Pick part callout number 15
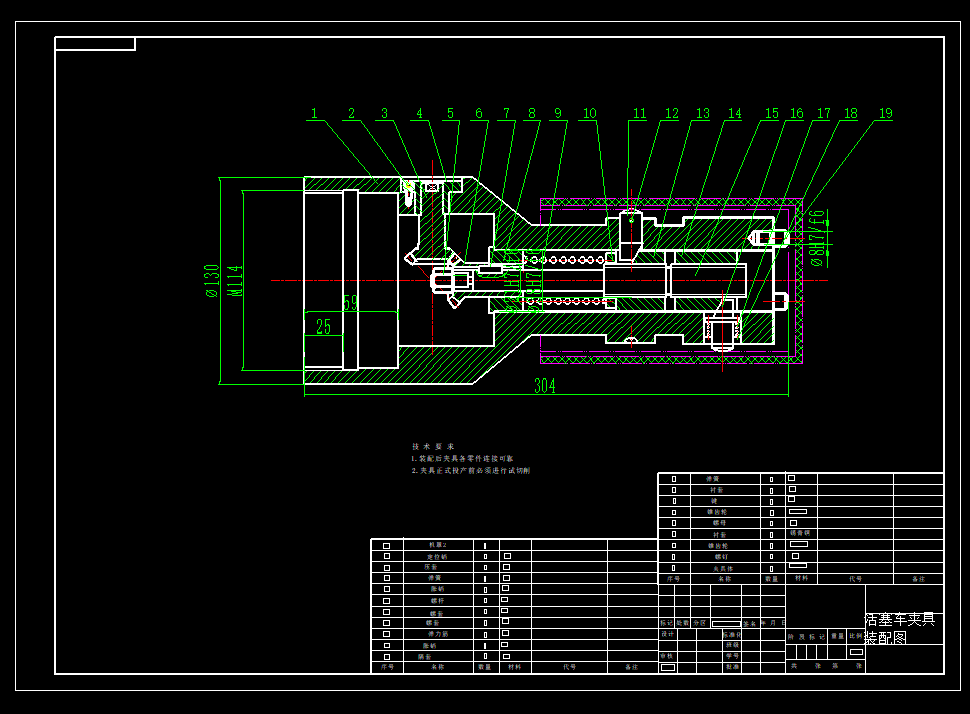Image resolution: width=970 pixels, height=714 pixels. point(771,113)
